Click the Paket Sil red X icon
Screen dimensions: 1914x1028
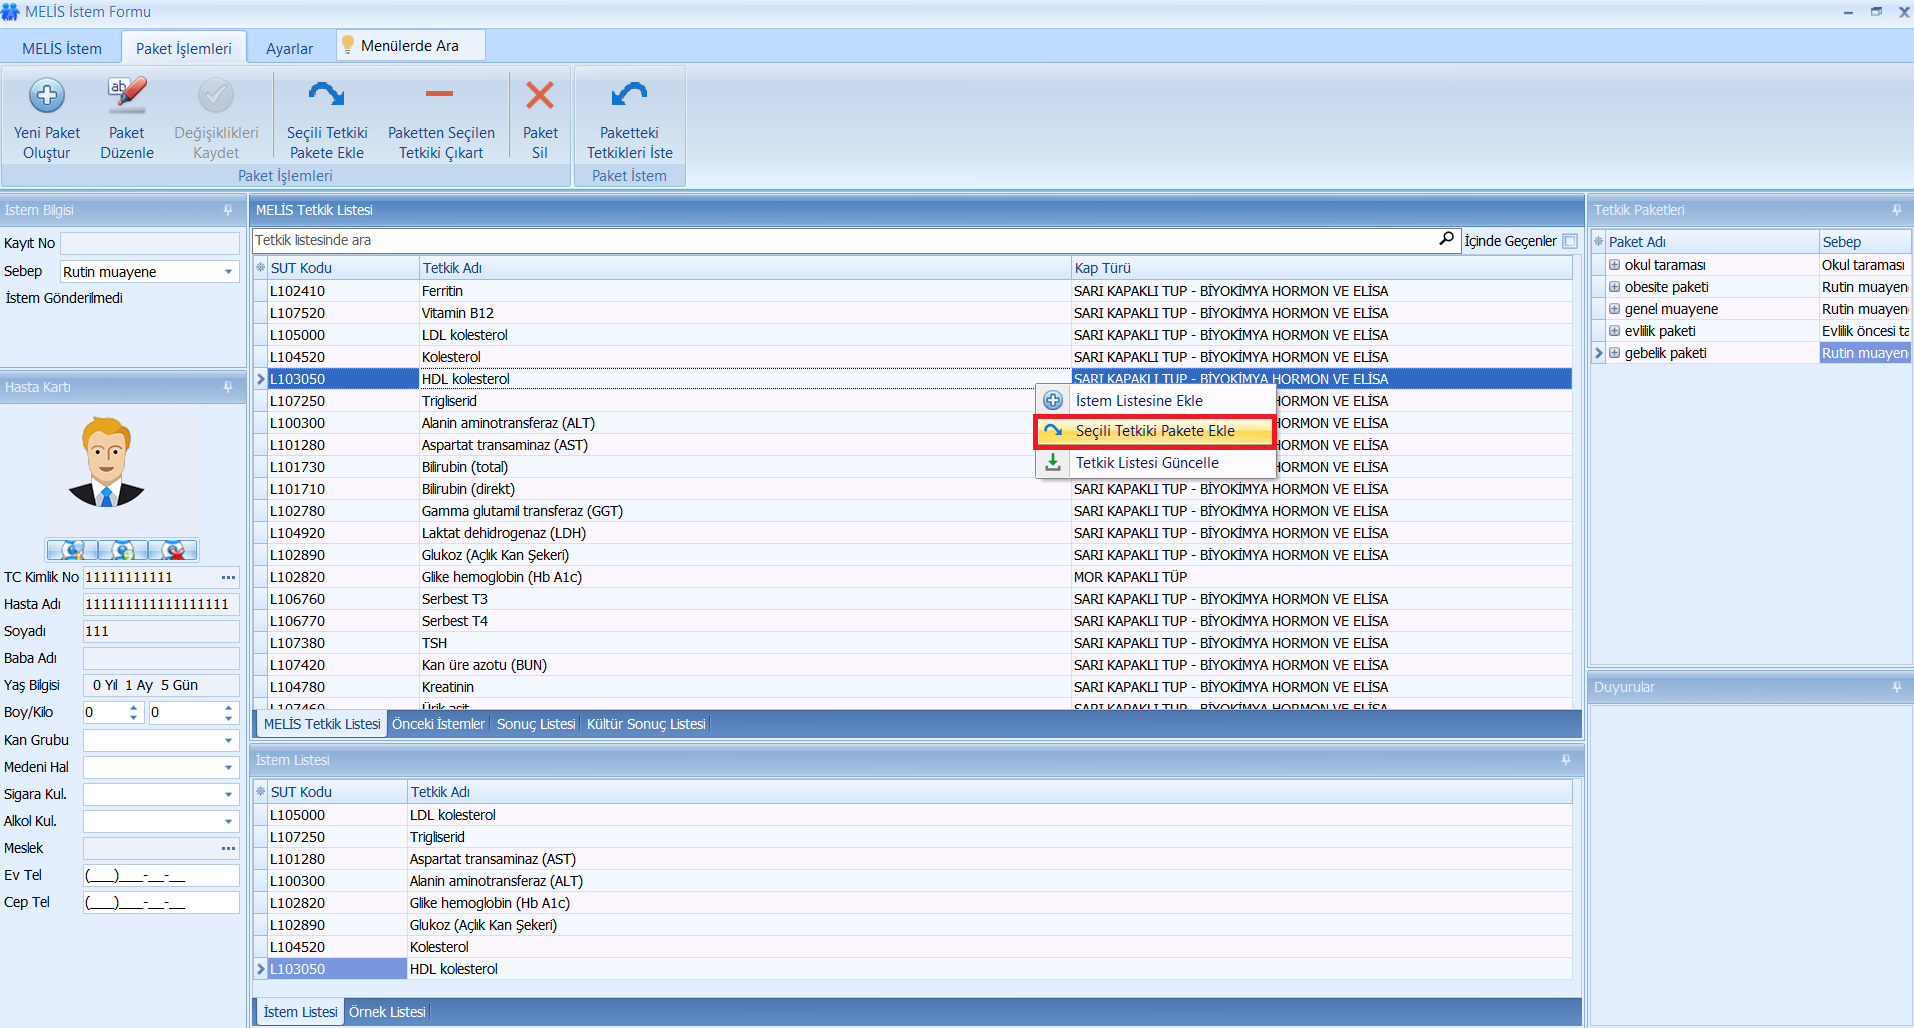(540, 95)
